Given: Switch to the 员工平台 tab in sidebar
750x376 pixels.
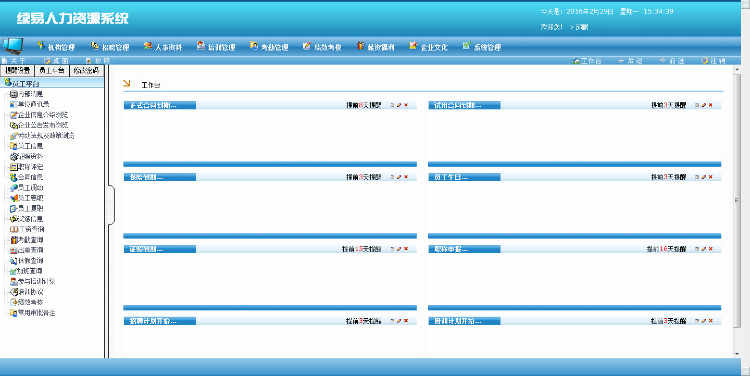Looking at the screenshot, I should point(52,70).
